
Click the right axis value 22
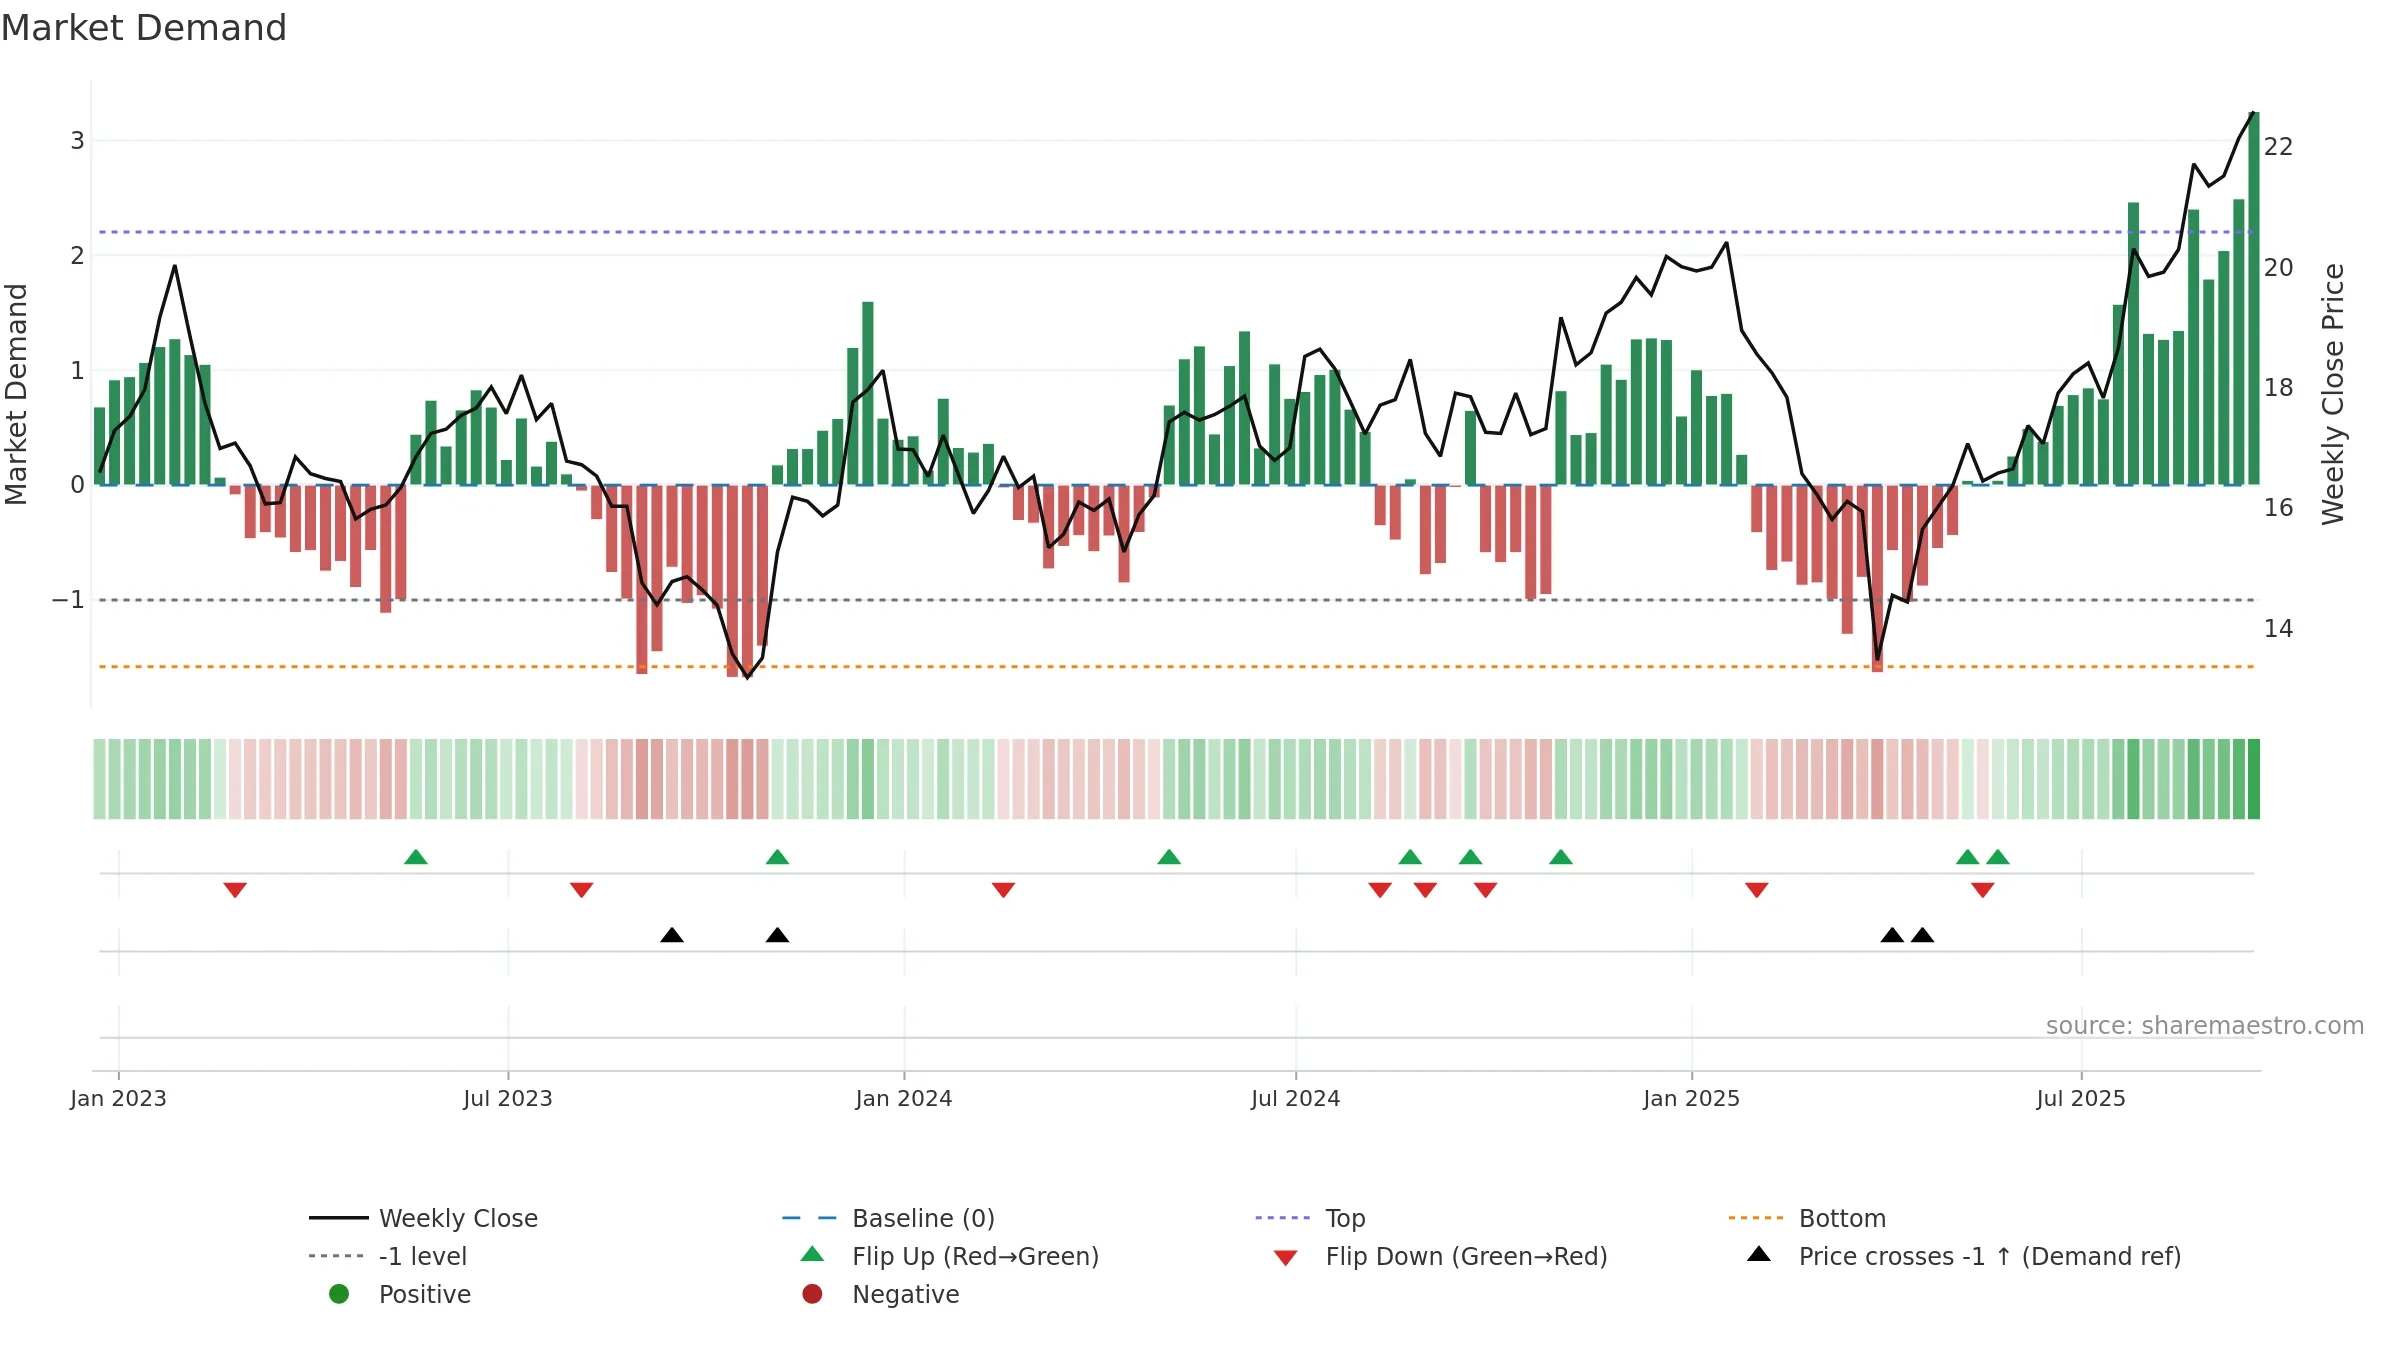pos(2278,147)
